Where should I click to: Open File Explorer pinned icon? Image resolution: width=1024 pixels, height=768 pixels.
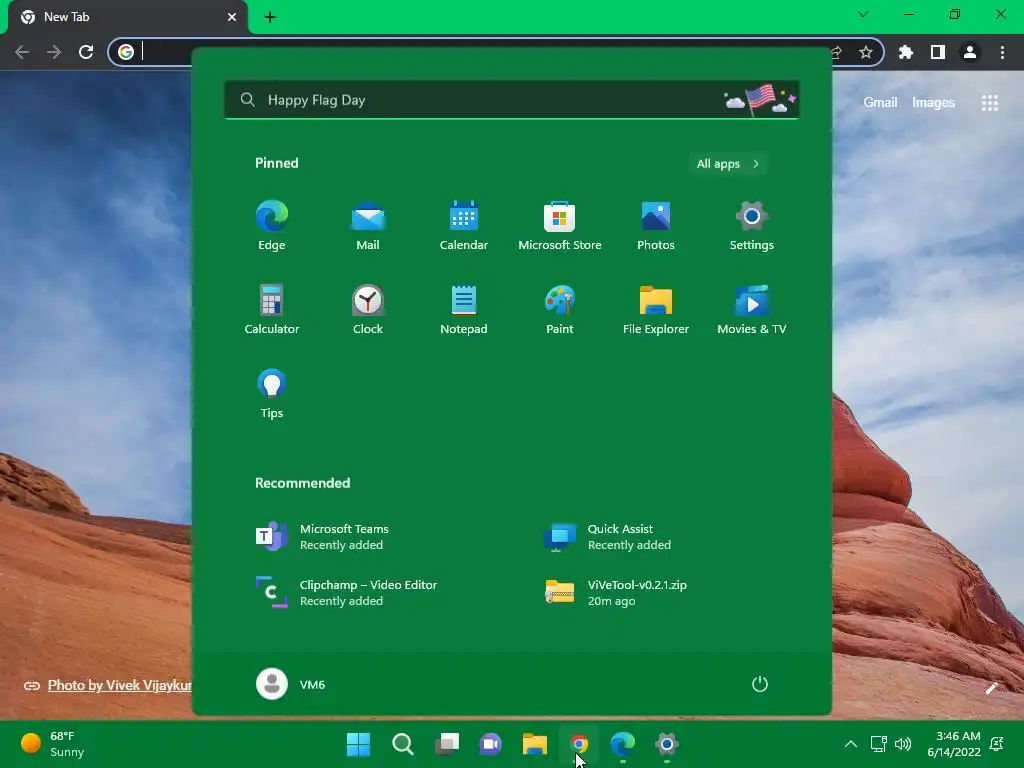pos(656,310)
